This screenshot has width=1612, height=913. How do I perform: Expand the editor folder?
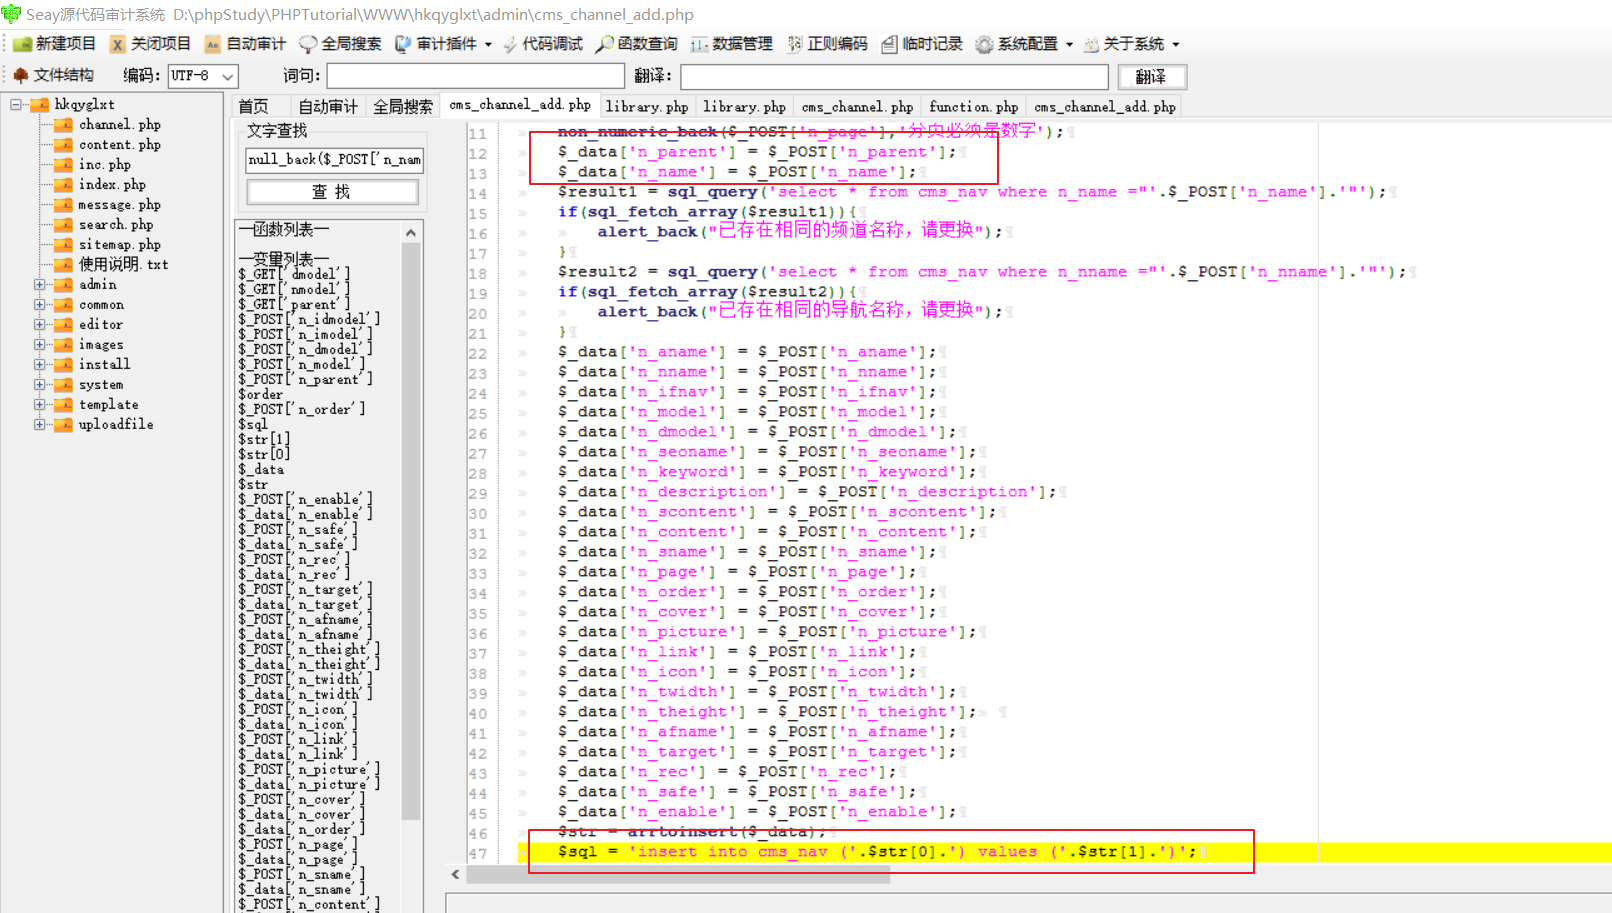[40, 324]
